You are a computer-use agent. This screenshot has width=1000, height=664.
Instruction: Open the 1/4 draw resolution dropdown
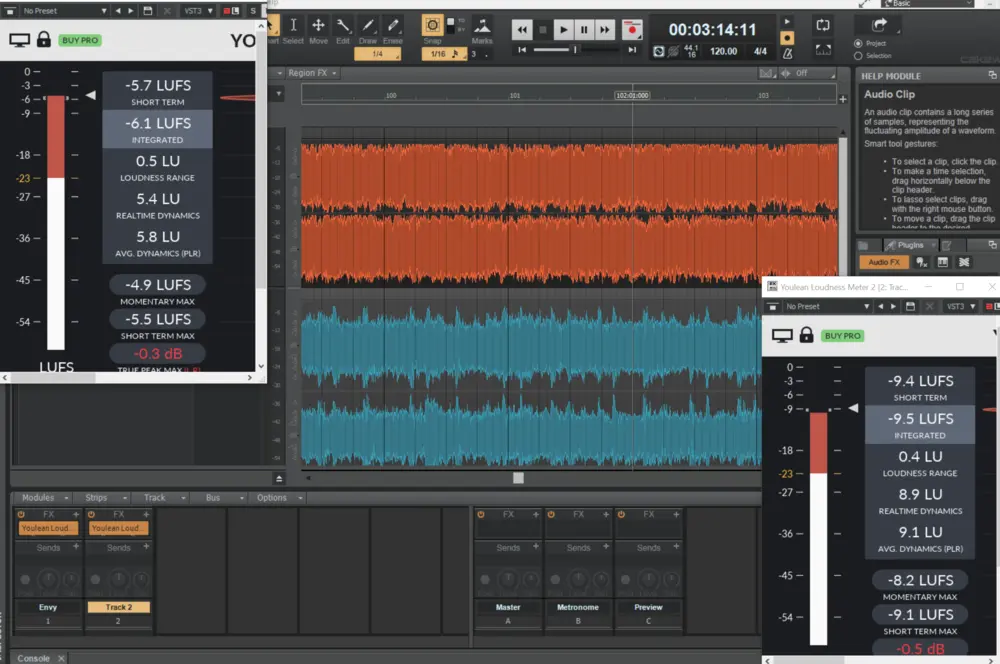tap(378, 54)
